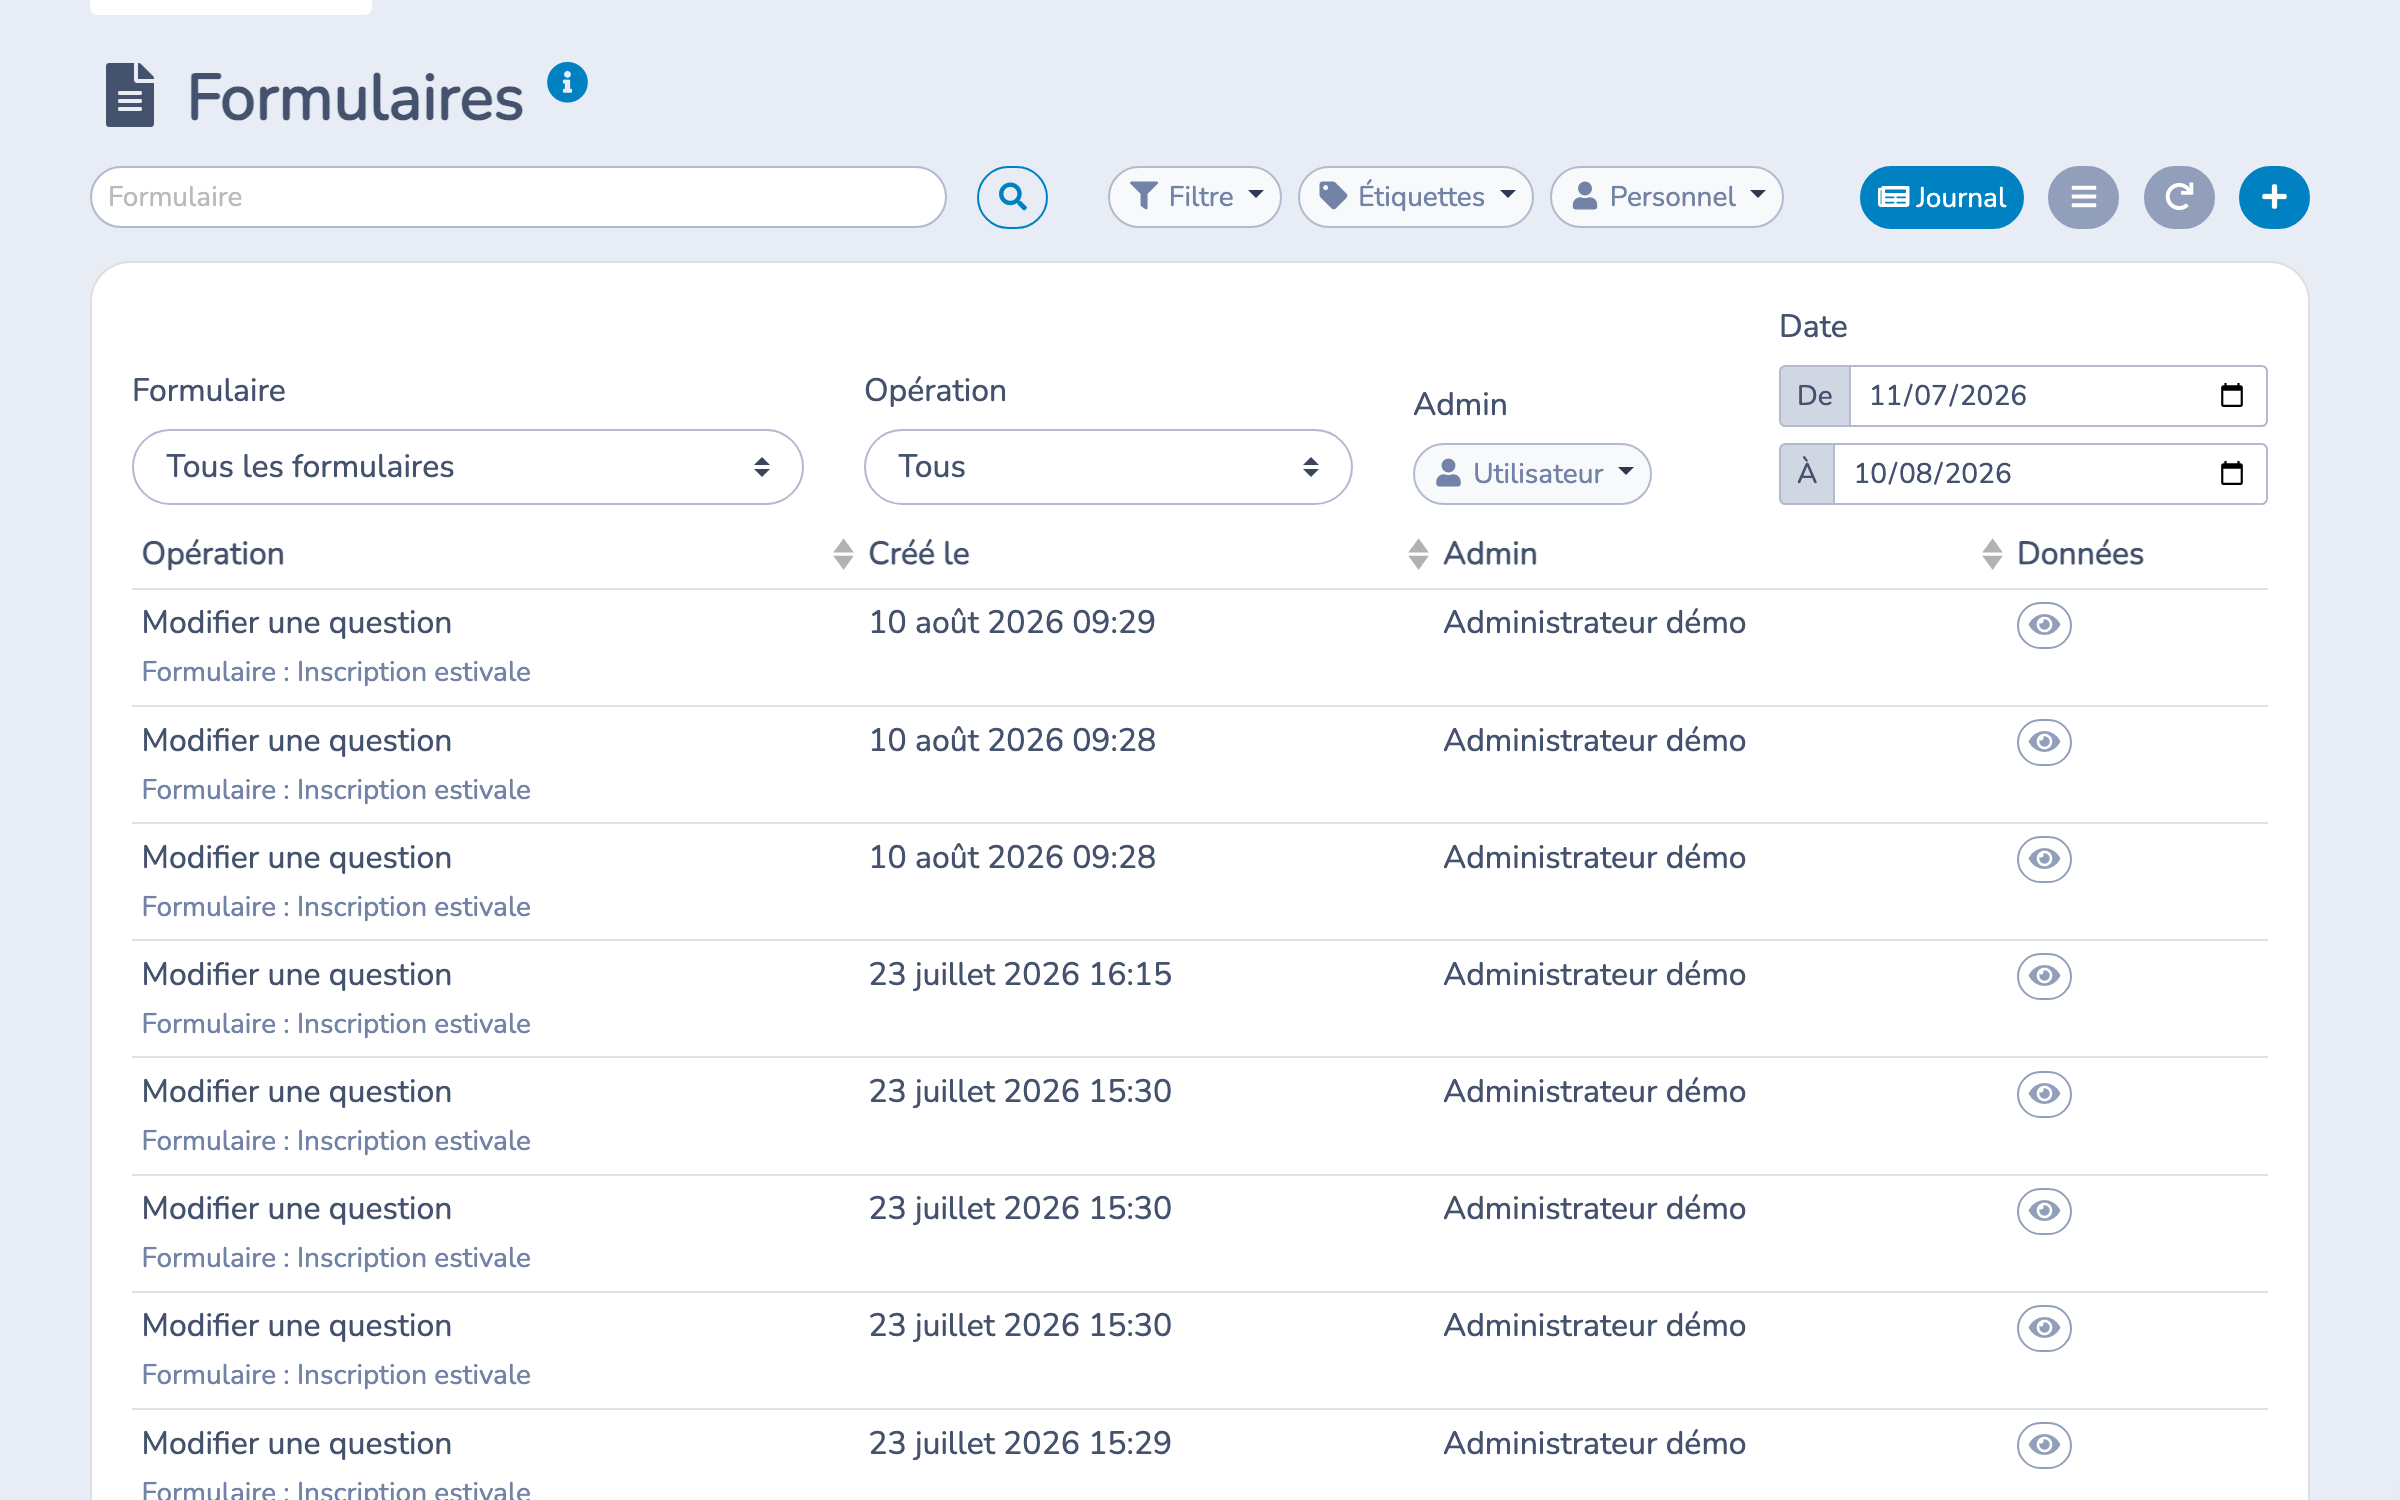The width and height of the screenshot is (2400, 1500).
Task: View data for 10 août 2026 09:29 entry
Action: (x=2044, y=625)
